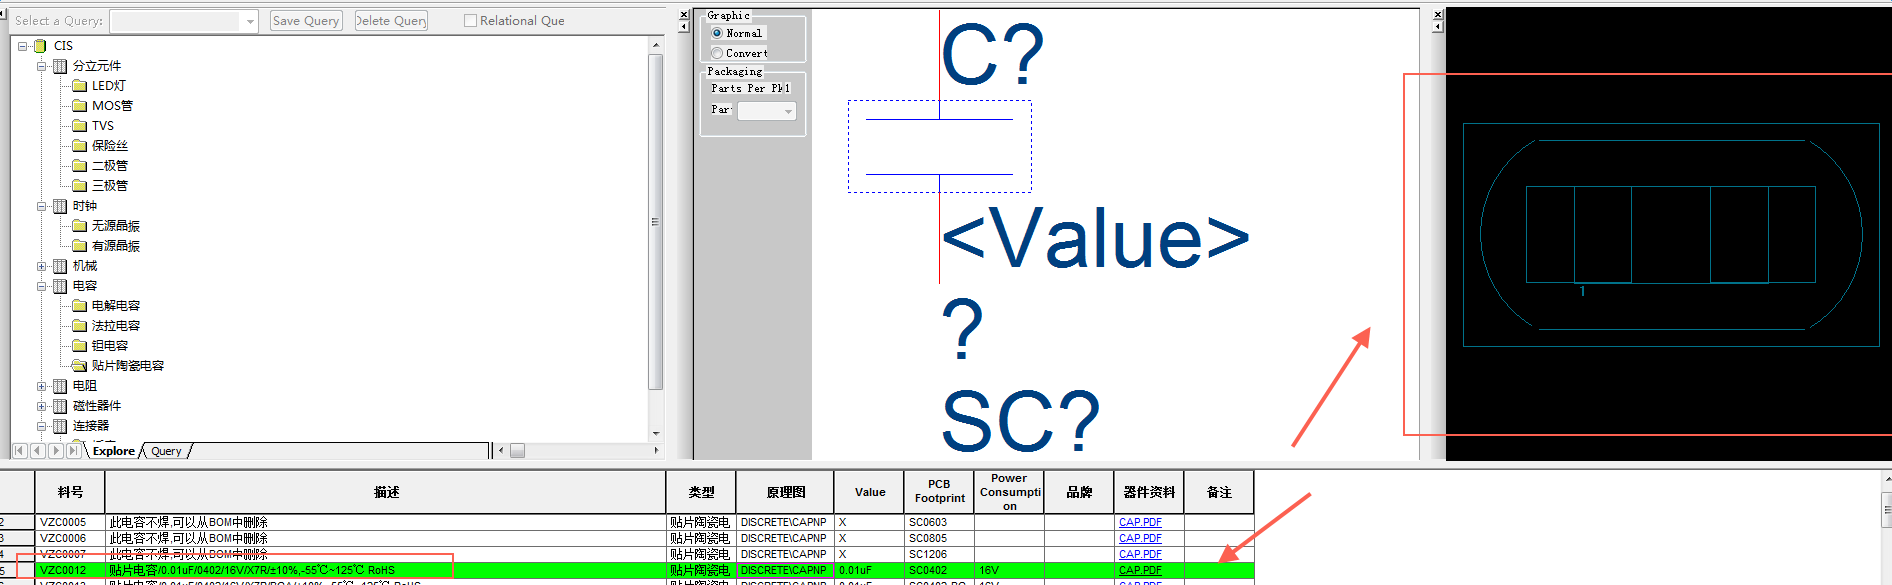Select the 机械 table icon
This screenshot has height=585, width=1892.
point(60,266)
